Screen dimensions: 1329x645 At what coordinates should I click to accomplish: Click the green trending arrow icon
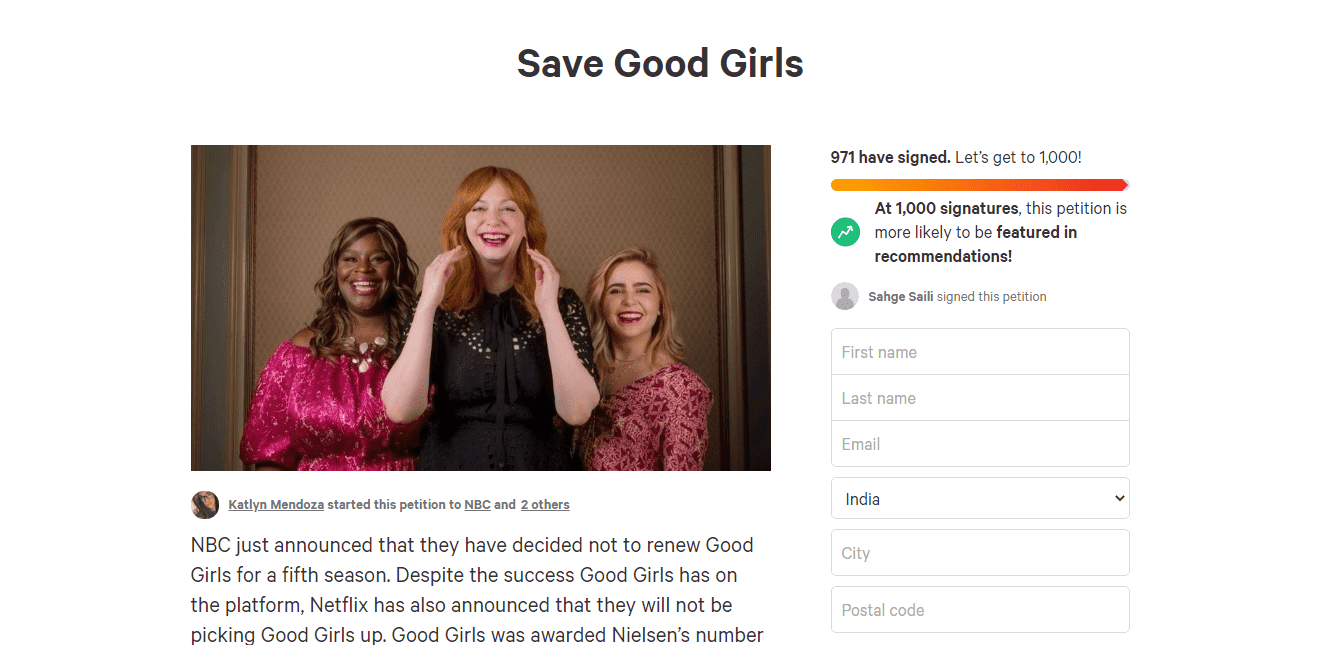click(845, 232)
